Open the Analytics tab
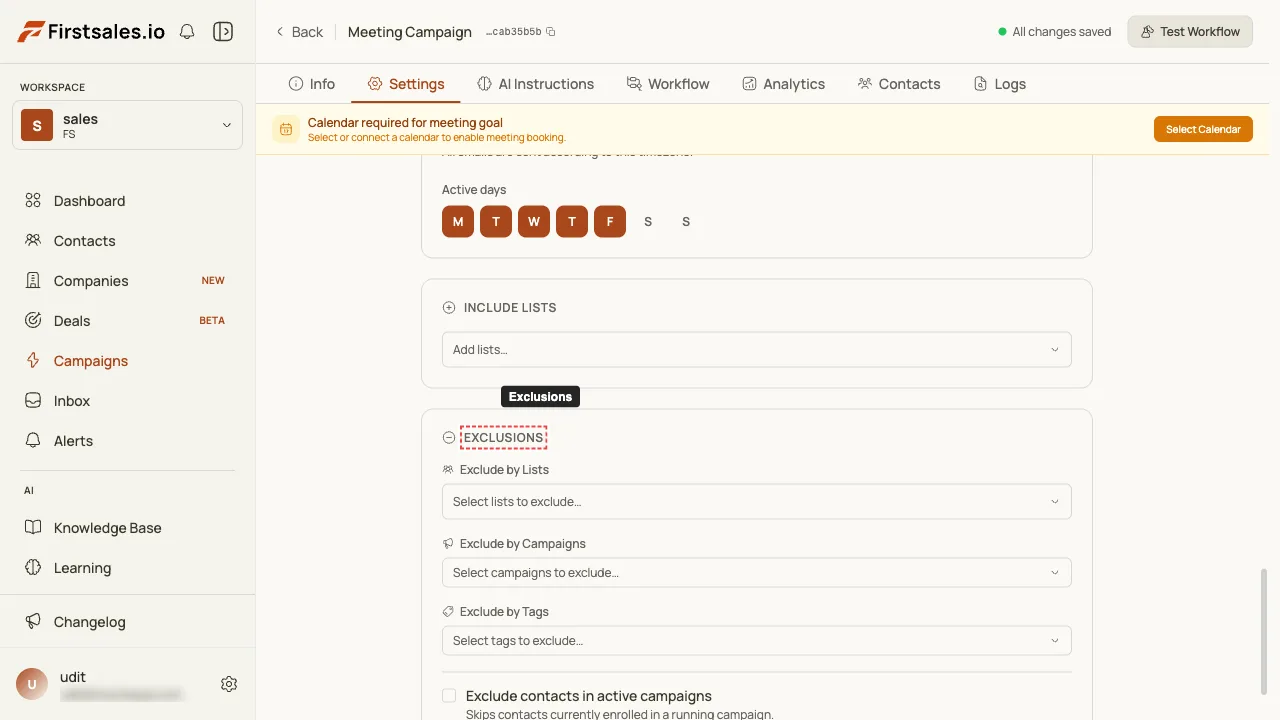Screen dimensions: 1280x720 click(x=783, y=84)
